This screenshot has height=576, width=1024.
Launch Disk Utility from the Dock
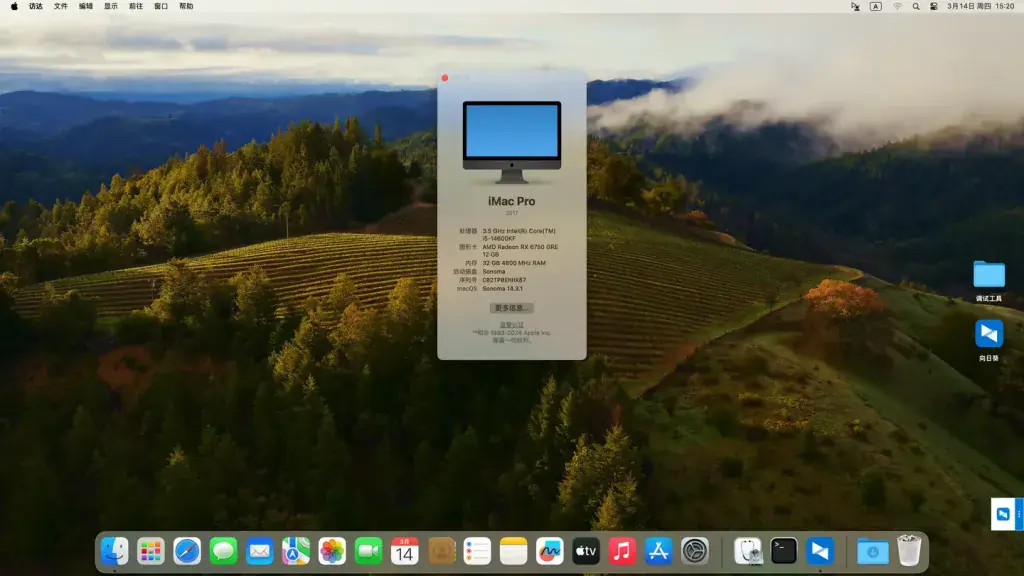748,551
